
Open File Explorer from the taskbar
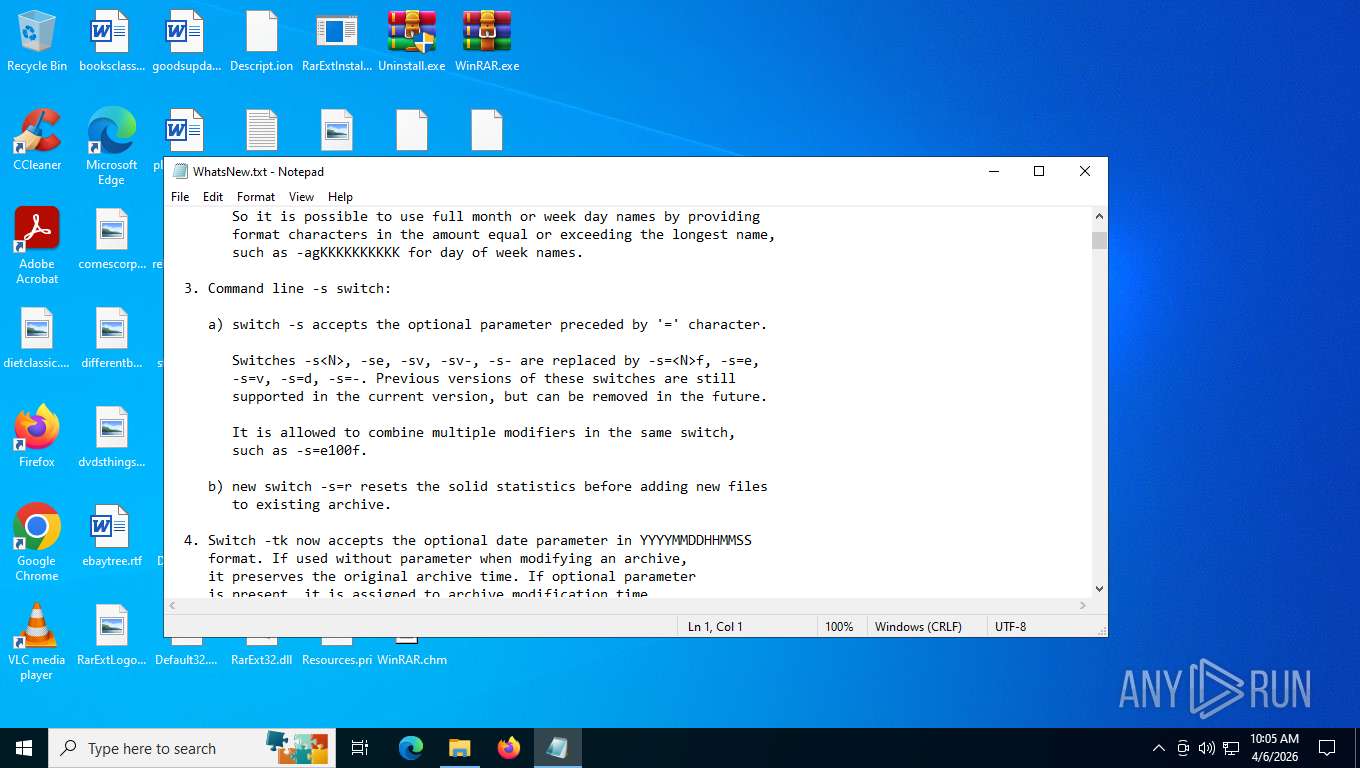point(460,748)
